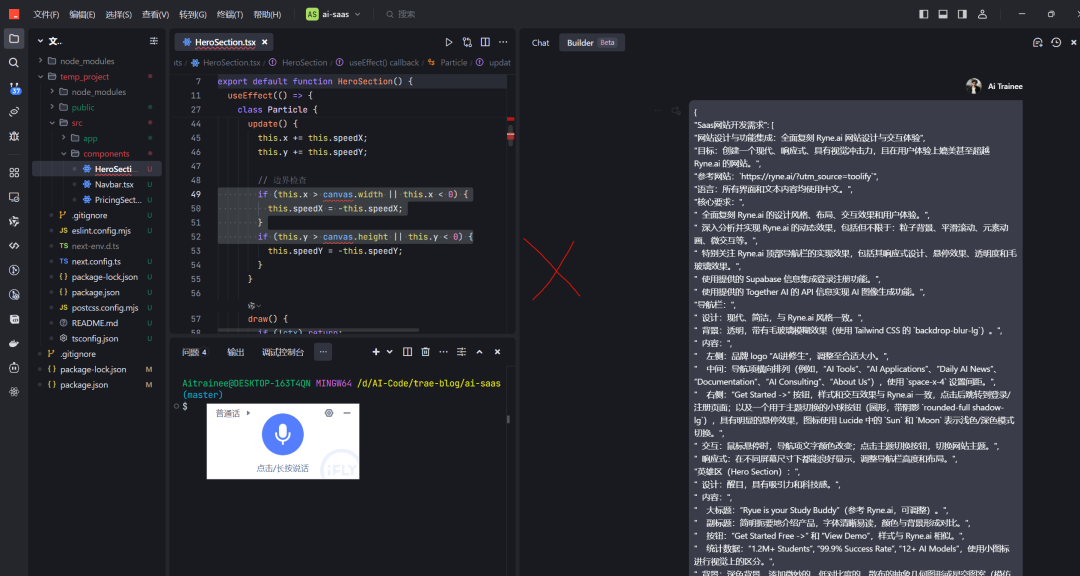Split the editor to the right
The width and height of the screenshot is (1080, 576).
click(x=485, y=42)
